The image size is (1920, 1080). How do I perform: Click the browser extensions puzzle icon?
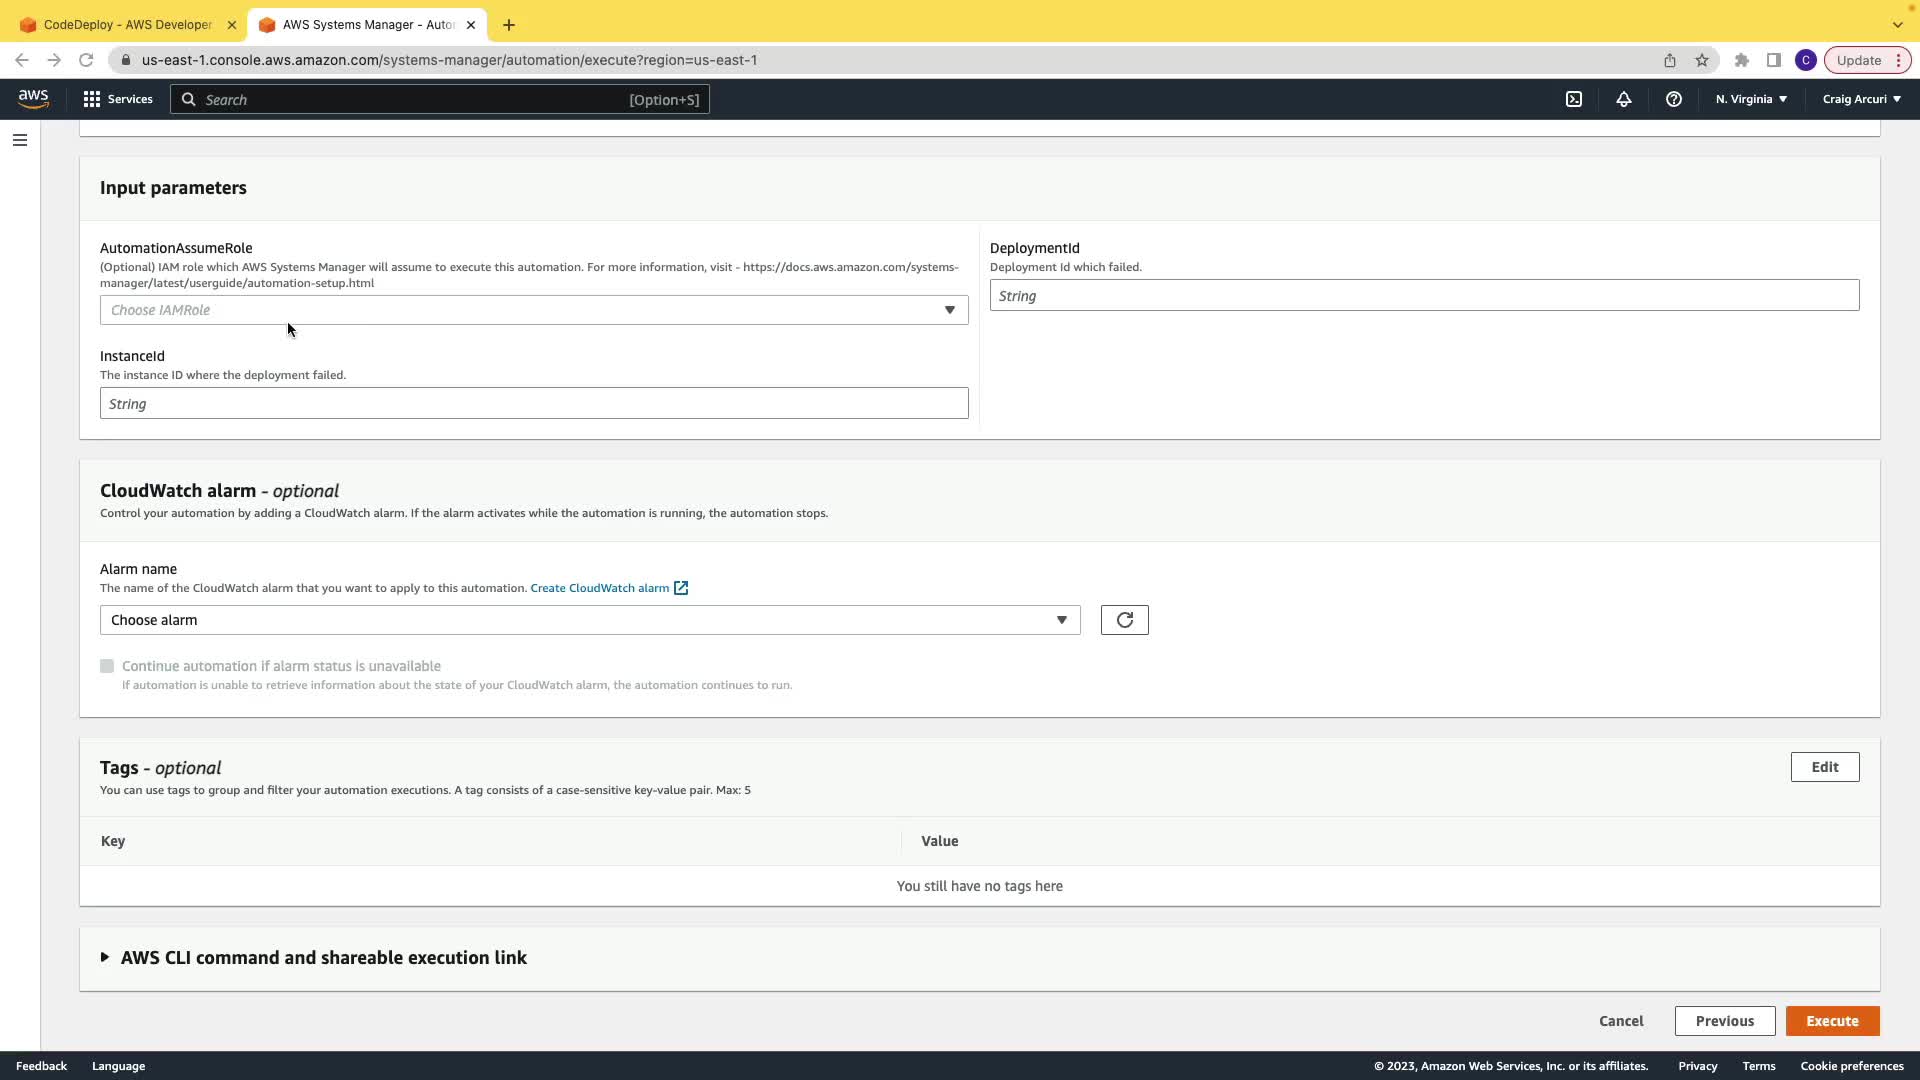tap(1742, 60)
